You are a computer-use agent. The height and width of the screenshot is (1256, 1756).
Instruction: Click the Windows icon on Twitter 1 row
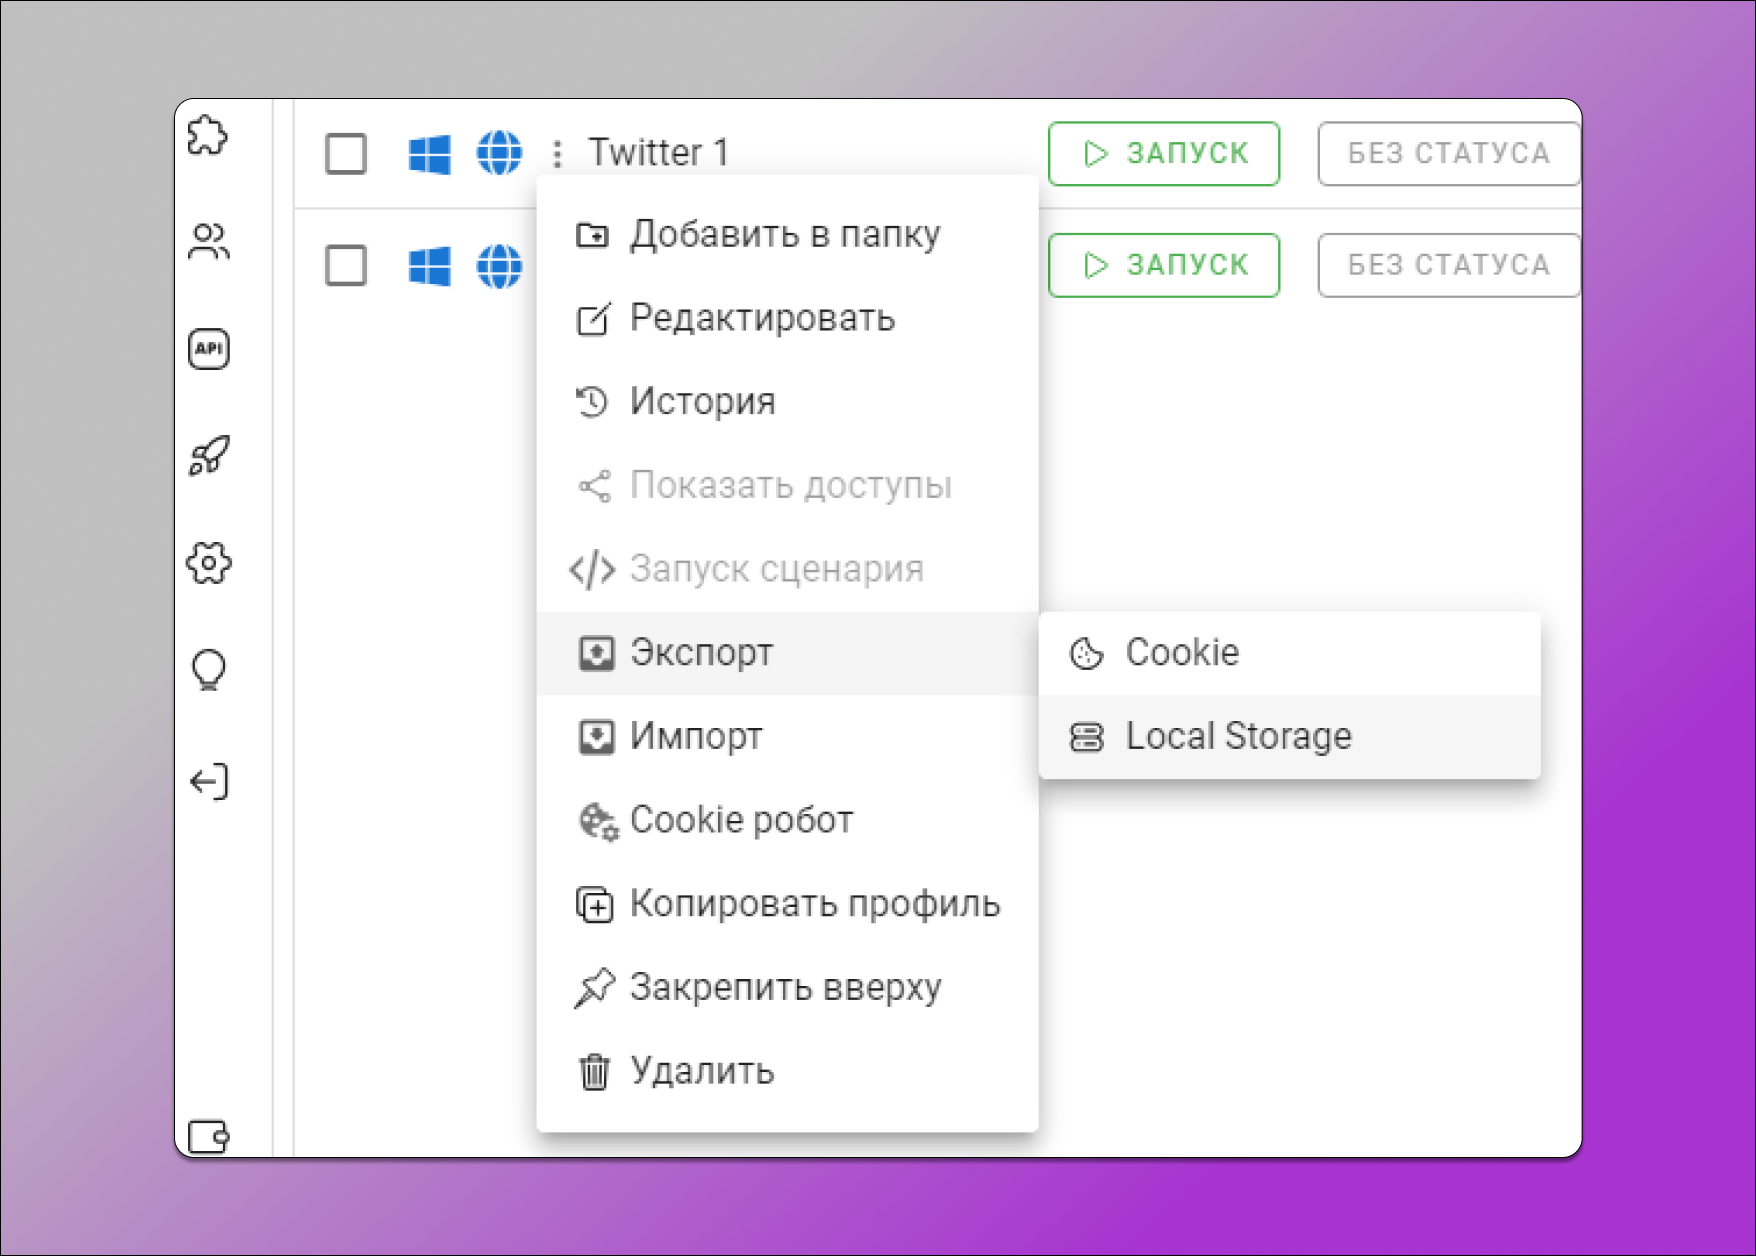(x=429, y=152)
